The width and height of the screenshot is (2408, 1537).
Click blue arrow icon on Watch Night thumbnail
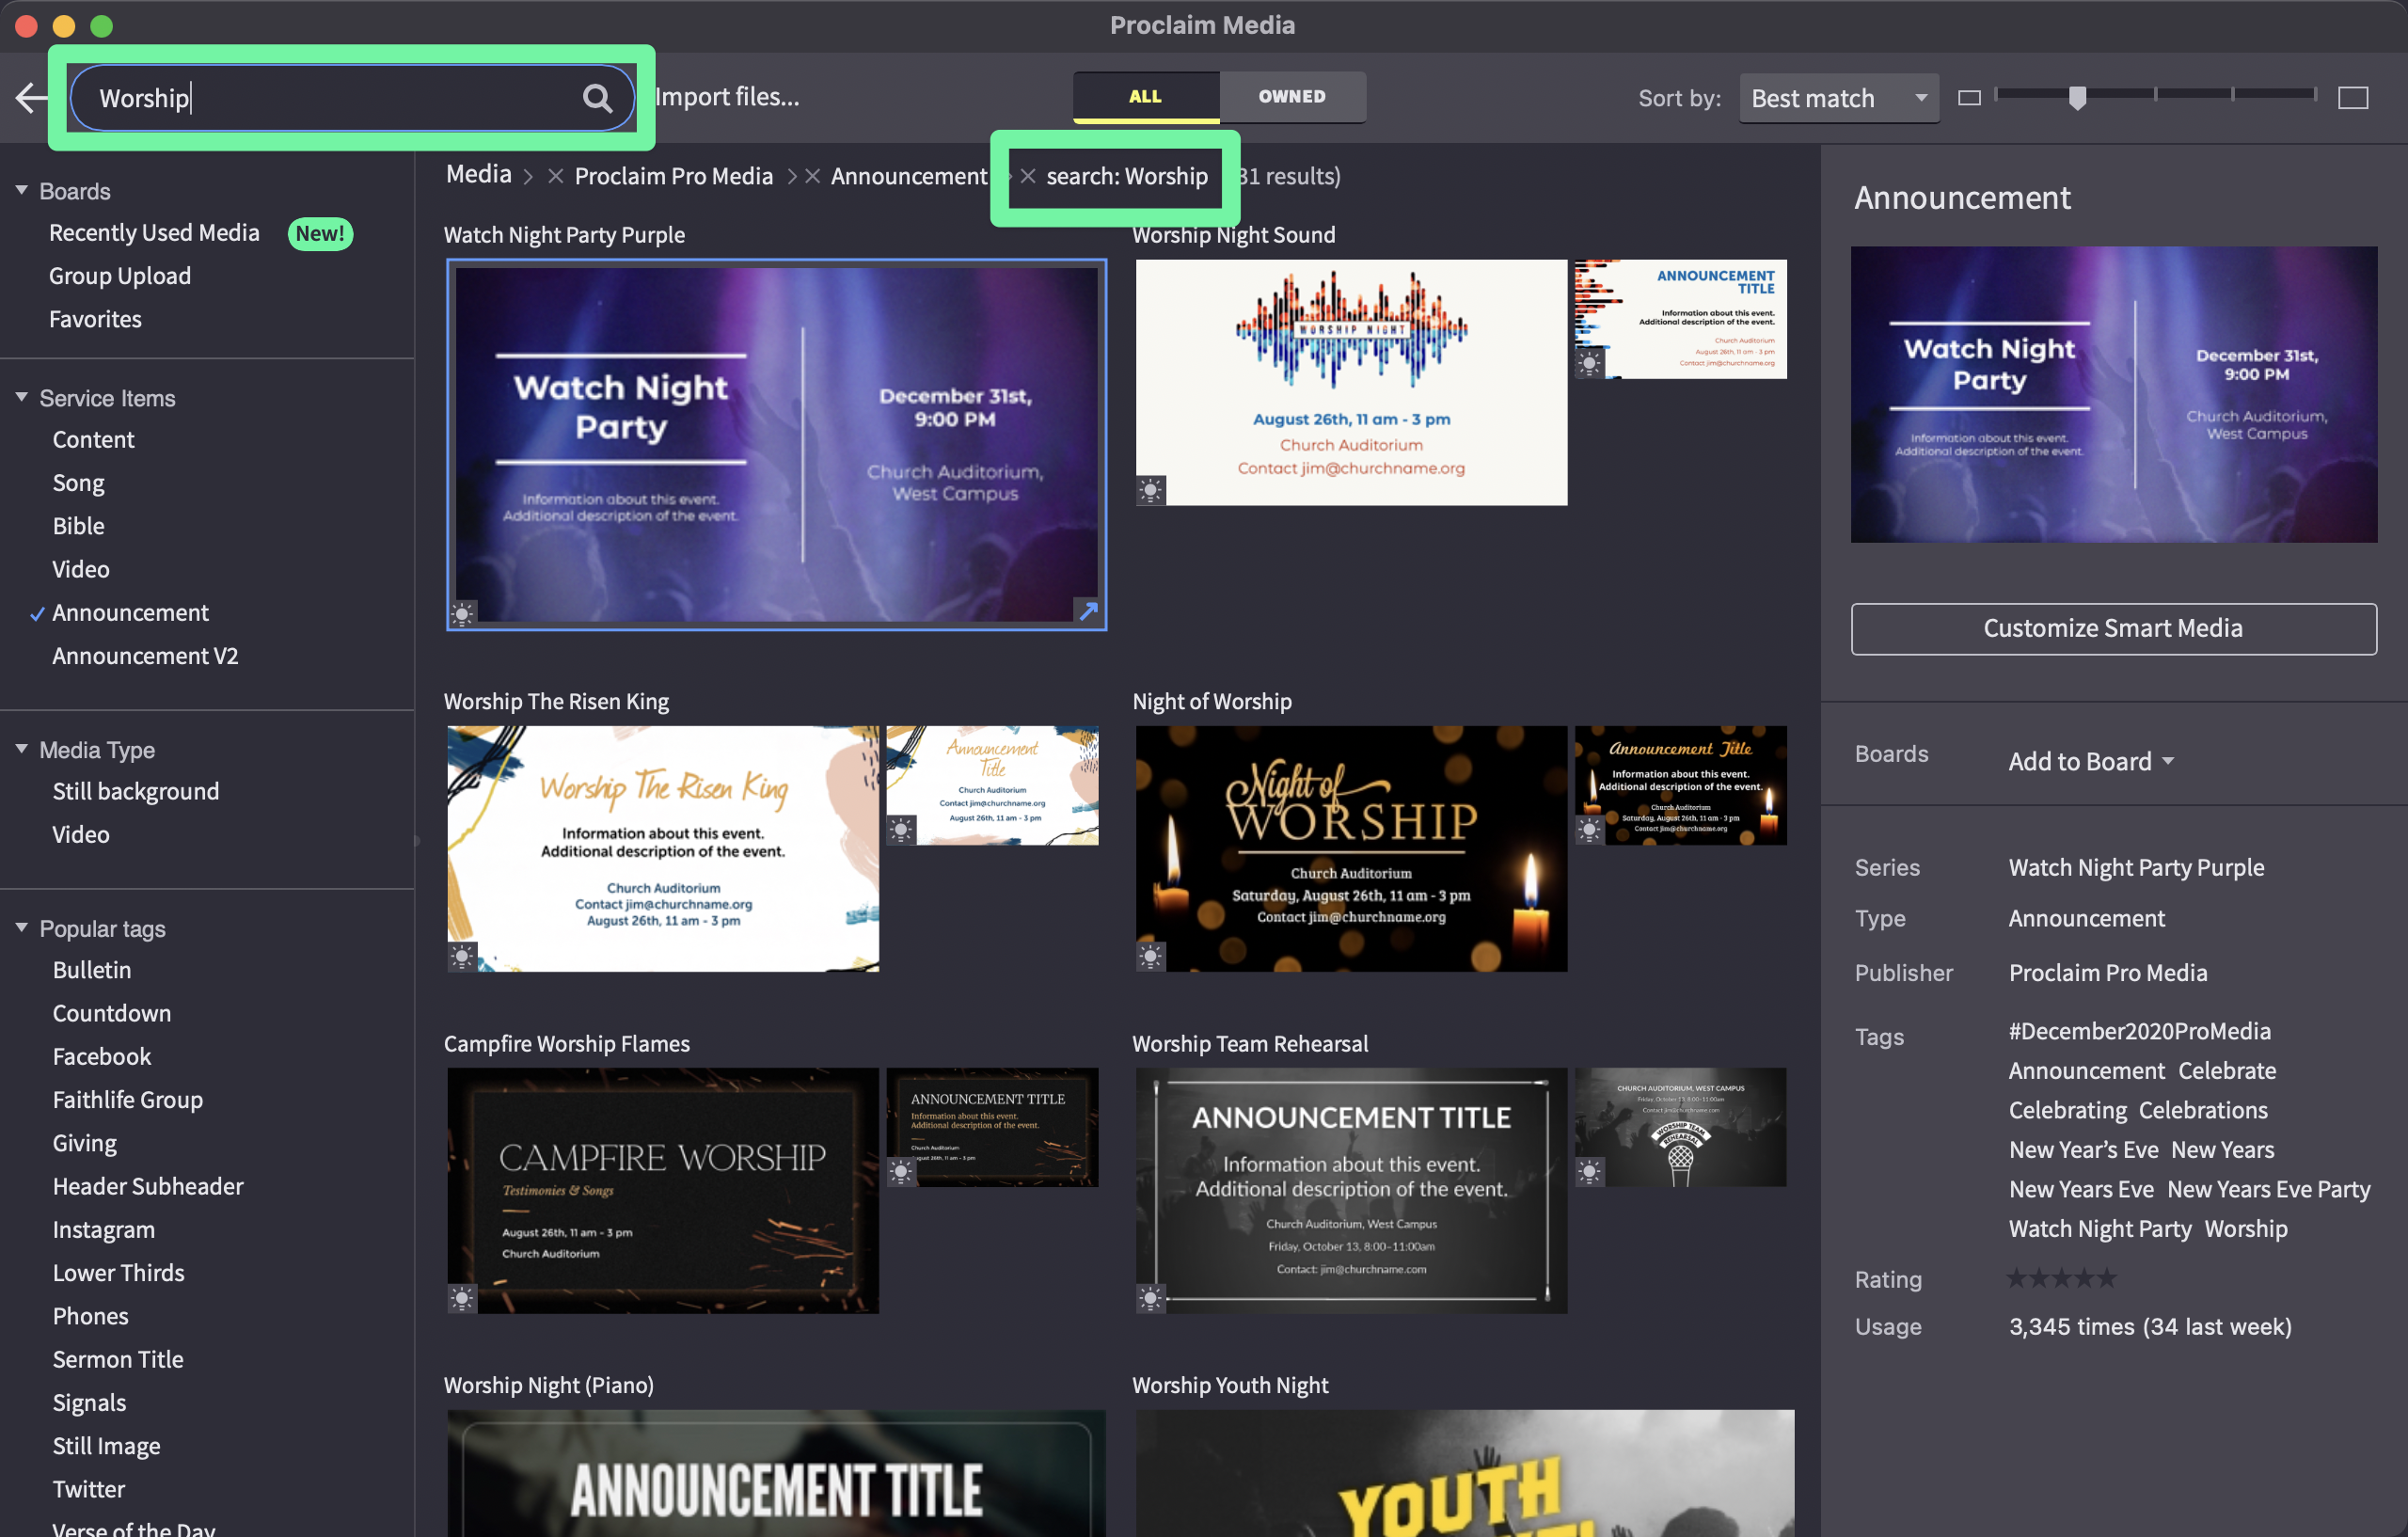[x=1087, y=610]
